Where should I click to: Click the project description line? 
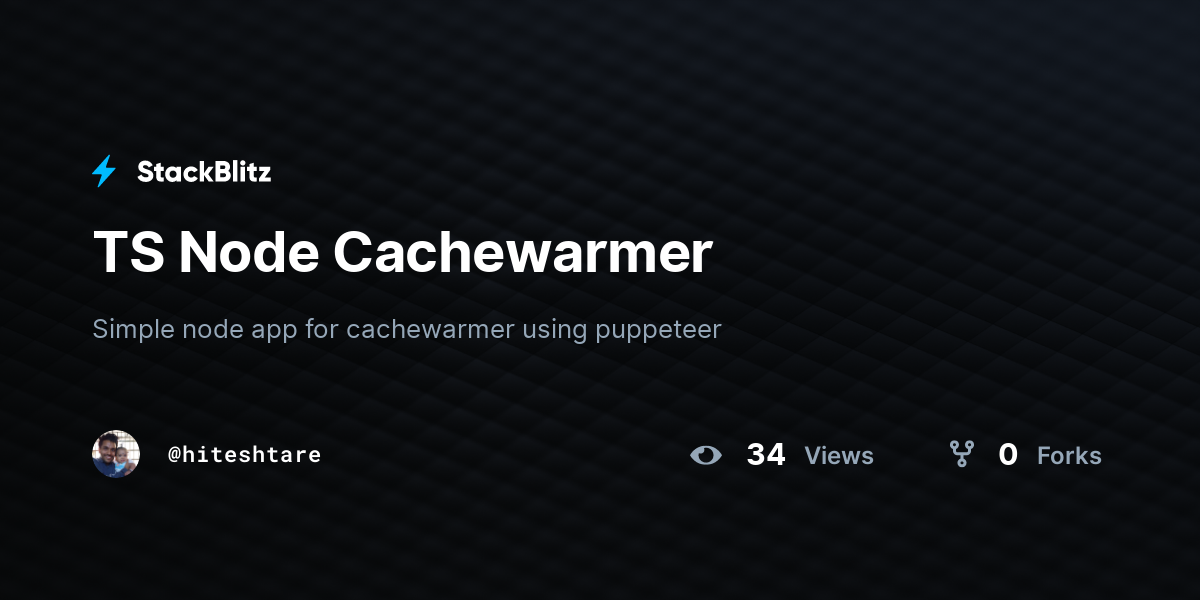point(407,330)
